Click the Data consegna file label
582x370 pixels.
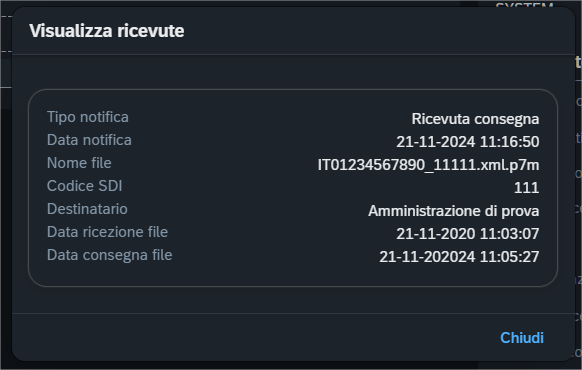[109, 255]
